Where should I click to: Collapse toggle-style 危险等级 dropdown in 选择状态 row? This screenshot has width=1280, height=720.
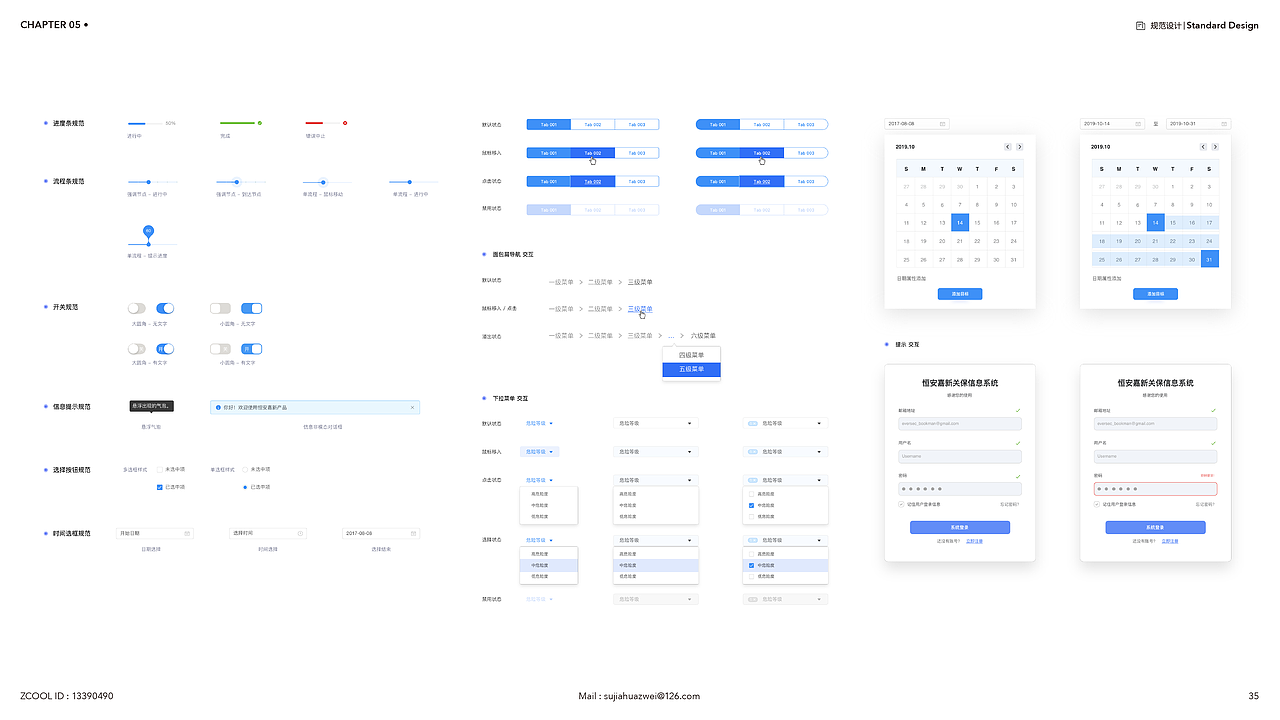tap(785, 540)
